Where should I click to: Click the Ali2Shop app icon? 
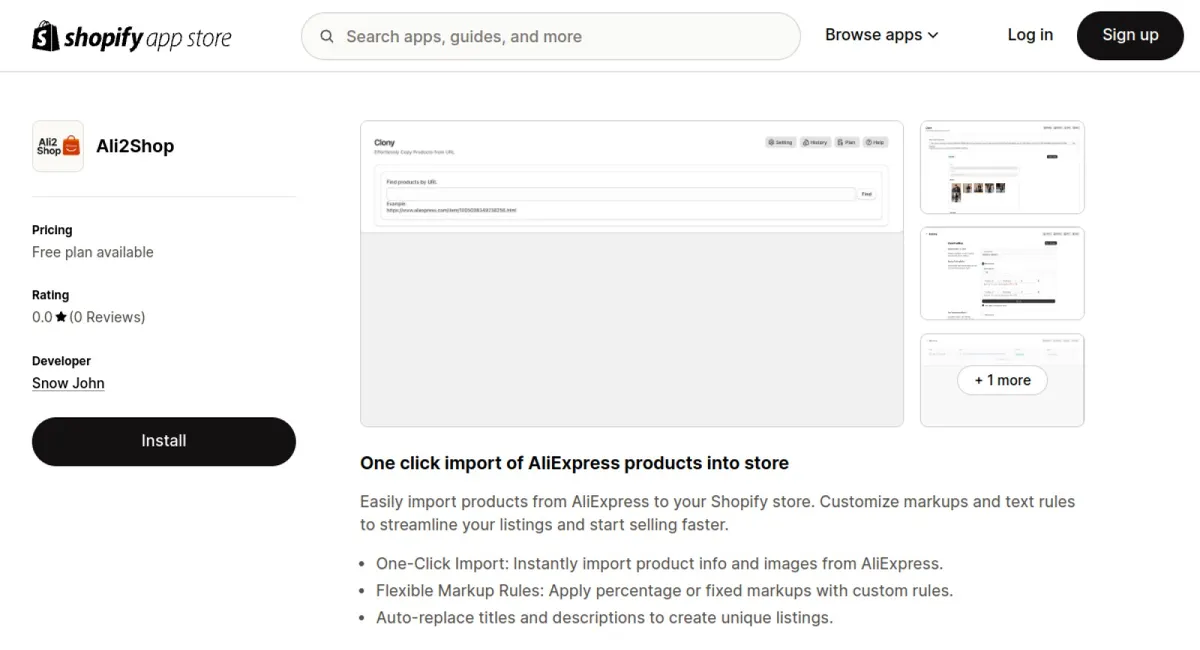click(x=58, y=146)
